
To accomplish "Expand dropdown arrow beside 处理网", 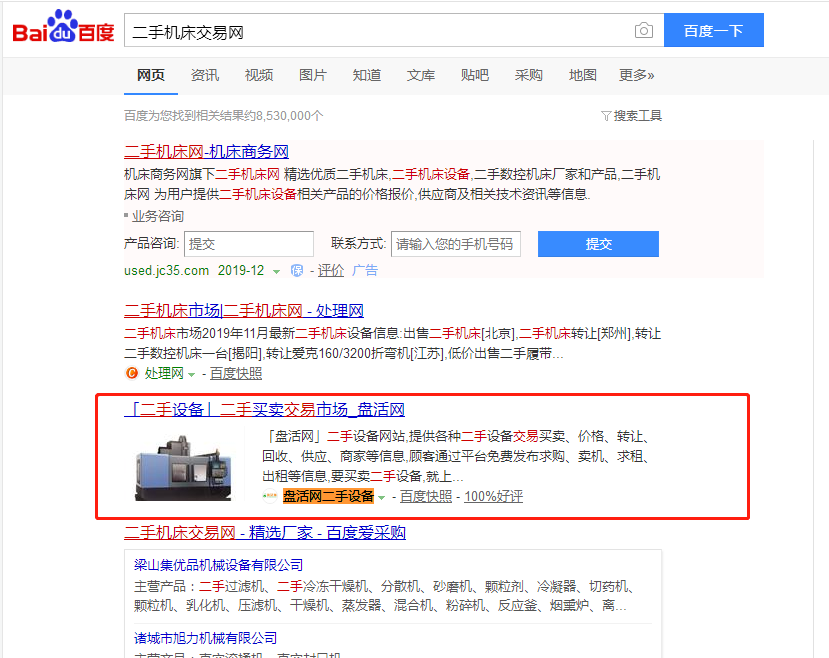I will pyautogui.click(x=191, y=374).
